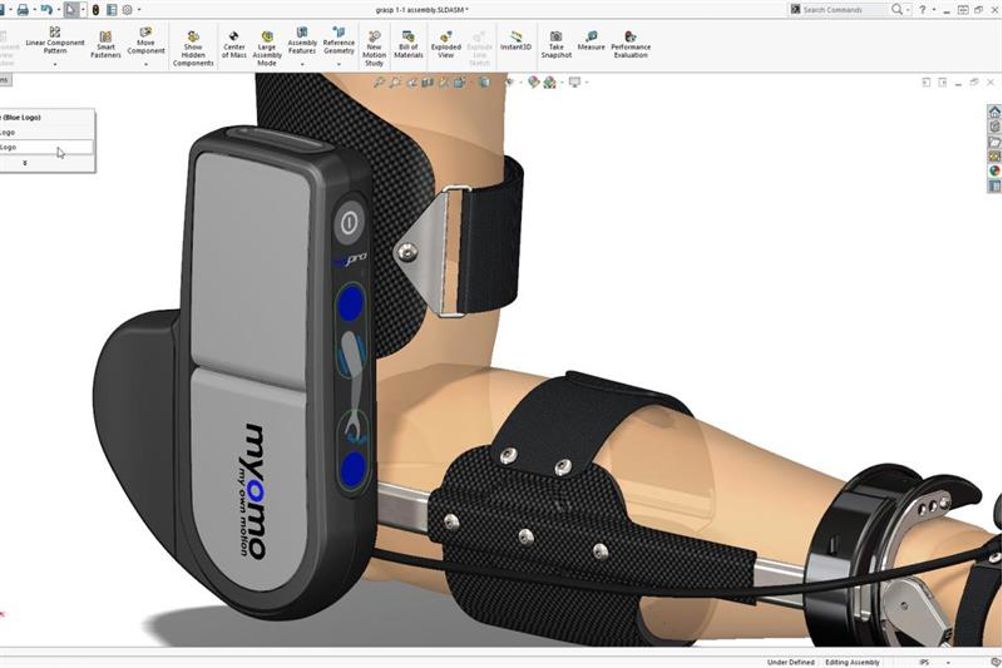Image resolution: width=1002 pixels, height=668 pixels.
Task: Insert a Center of Mass
Action: [234, 45]
